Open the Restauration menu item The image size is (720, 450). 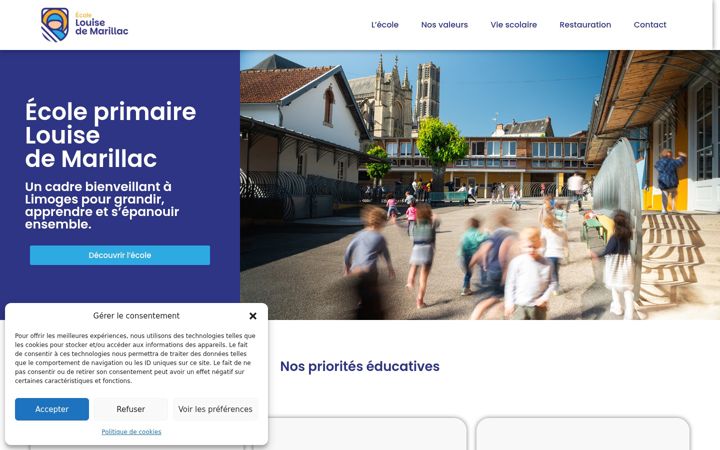pos(585,25)
